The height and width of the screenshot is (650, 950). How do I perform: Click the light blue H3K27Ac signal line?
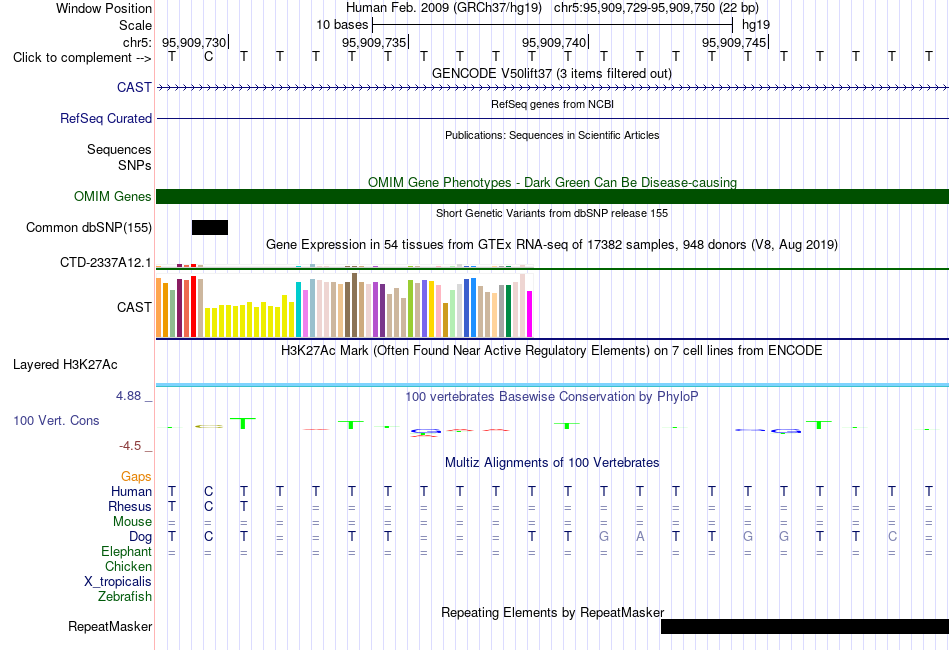[x=552, y=385]
